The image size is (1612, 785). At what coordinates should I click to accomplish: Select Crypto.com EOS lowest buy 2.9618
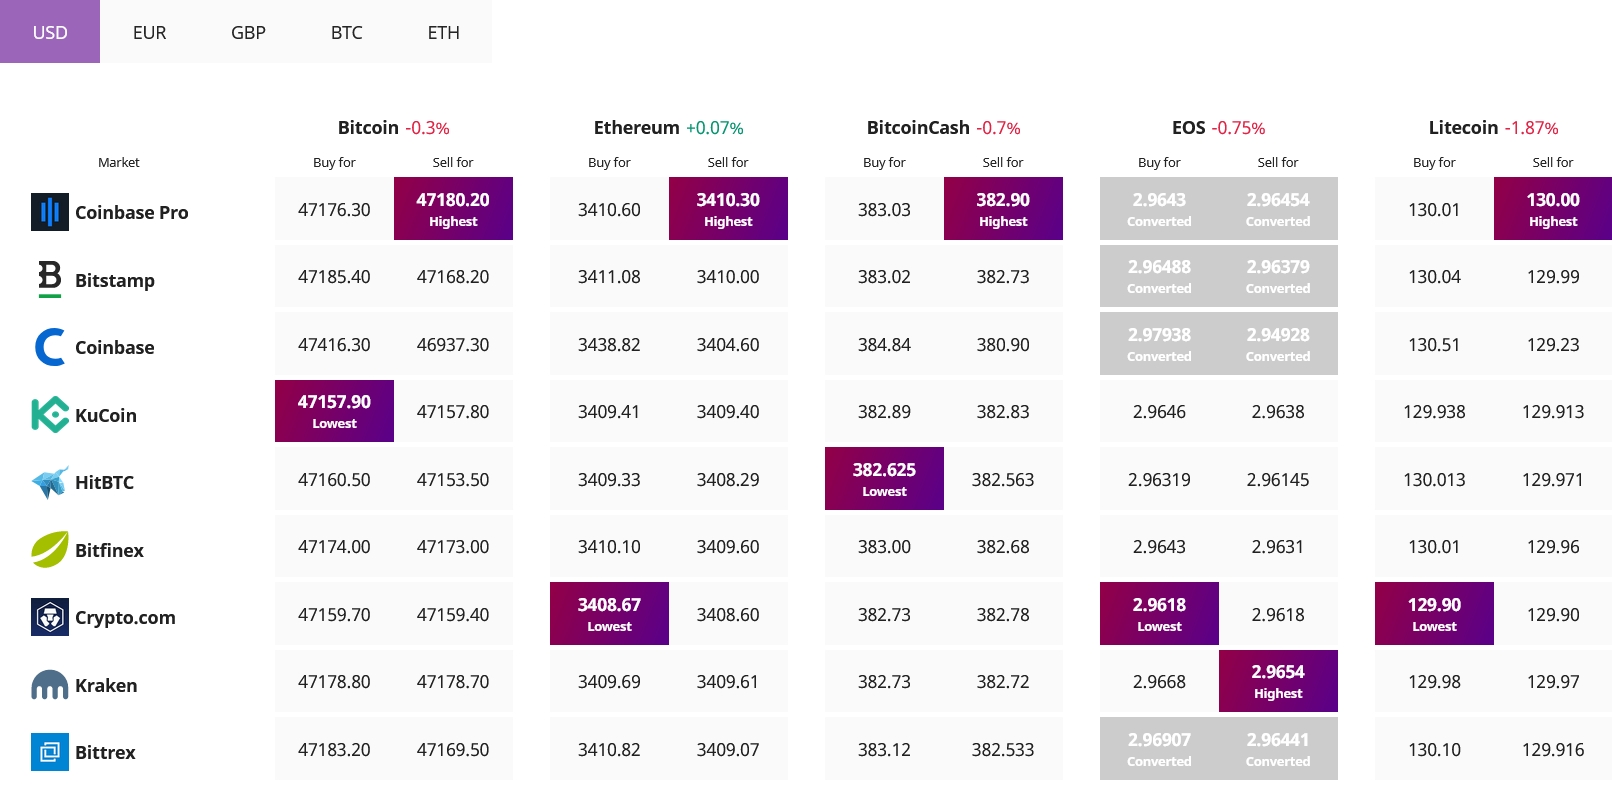pyautogui.click(x=1159, y=613)
